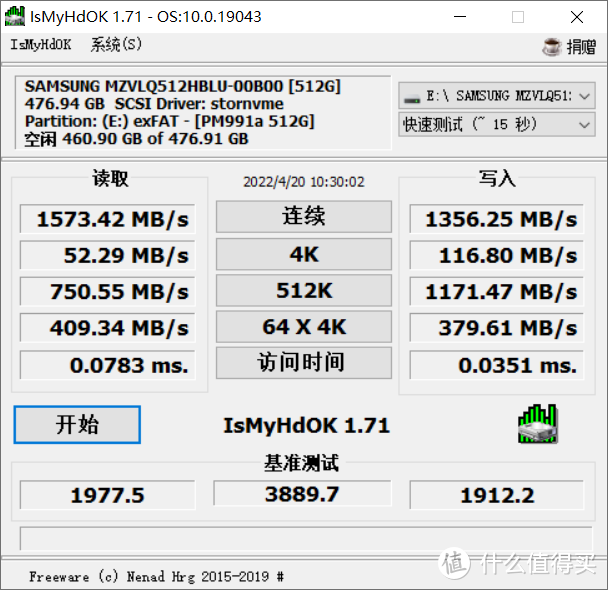Click the 1912.2 write benchmark score
This screenshot has width=608, height=590.
click(x=497, y=495)
